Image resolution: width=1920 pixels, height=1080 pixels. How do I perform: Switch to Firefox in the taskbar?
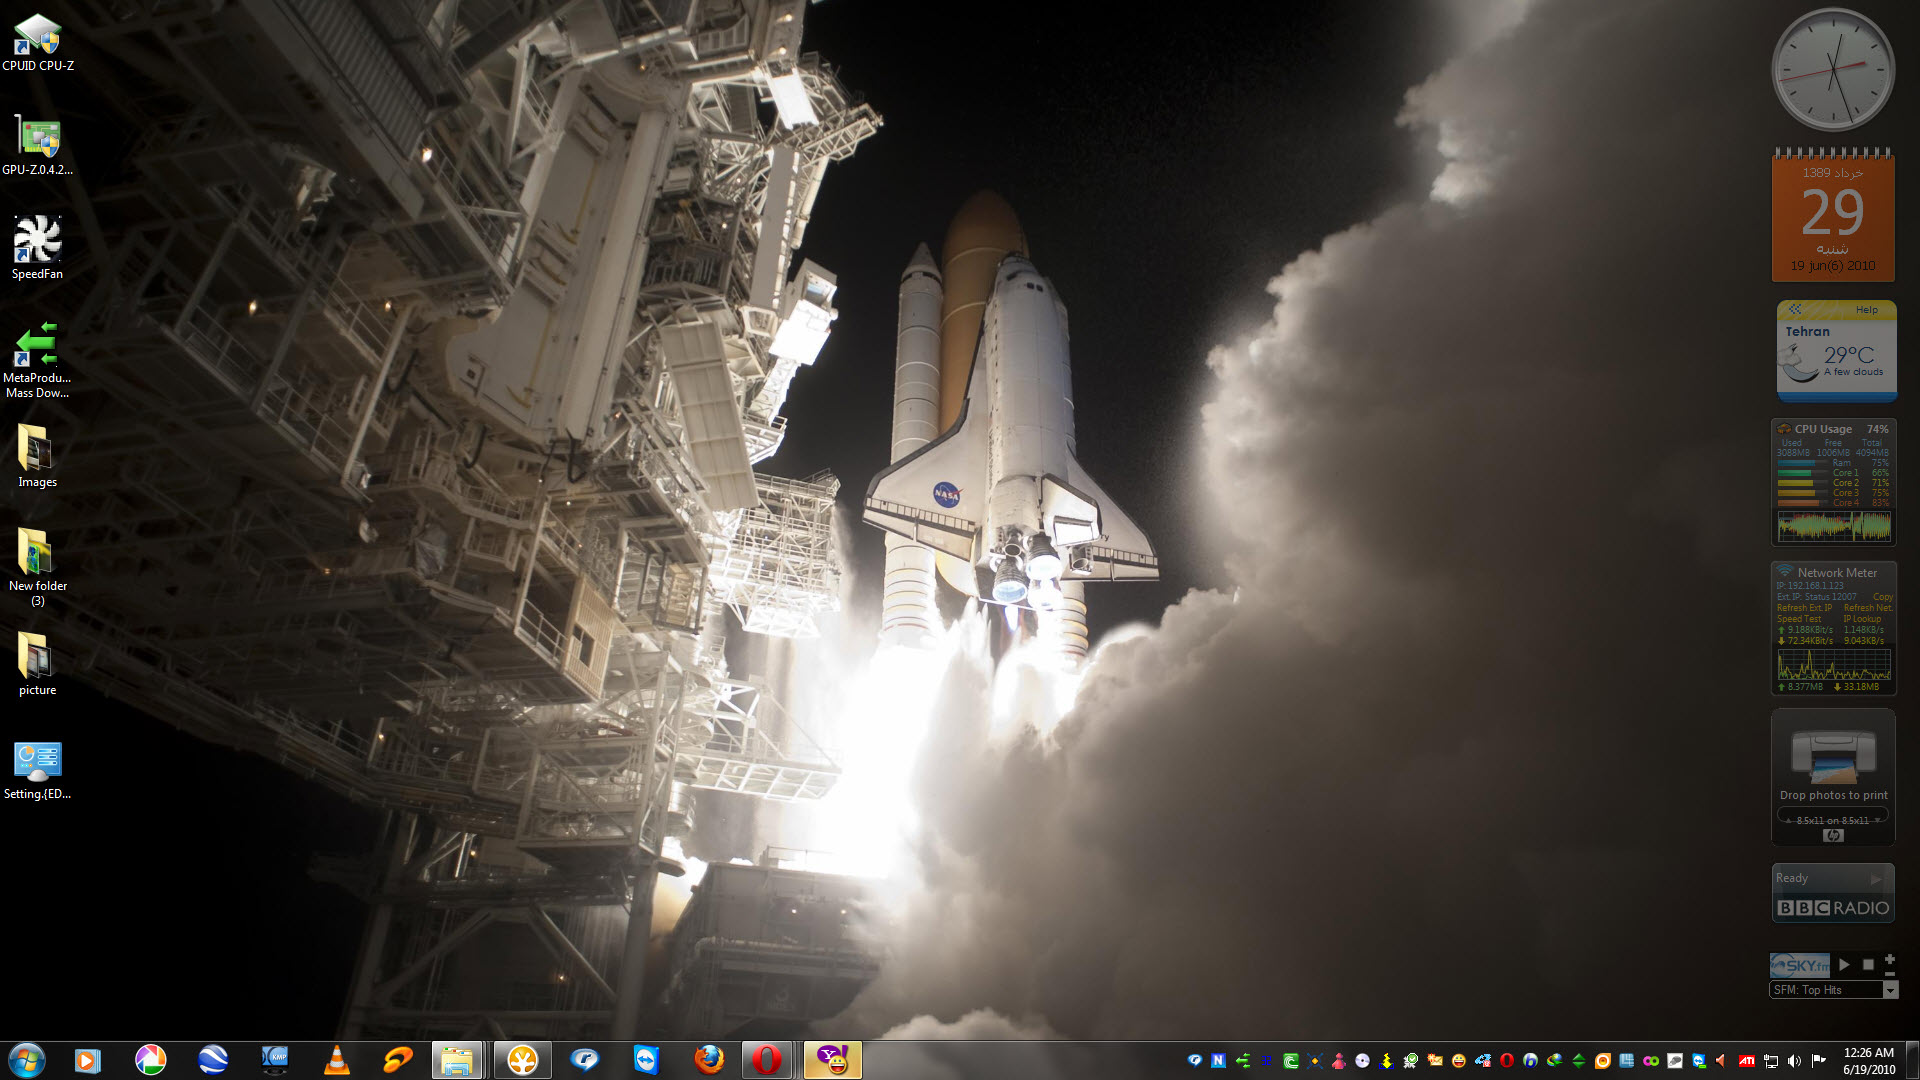tap(709, 1060)
